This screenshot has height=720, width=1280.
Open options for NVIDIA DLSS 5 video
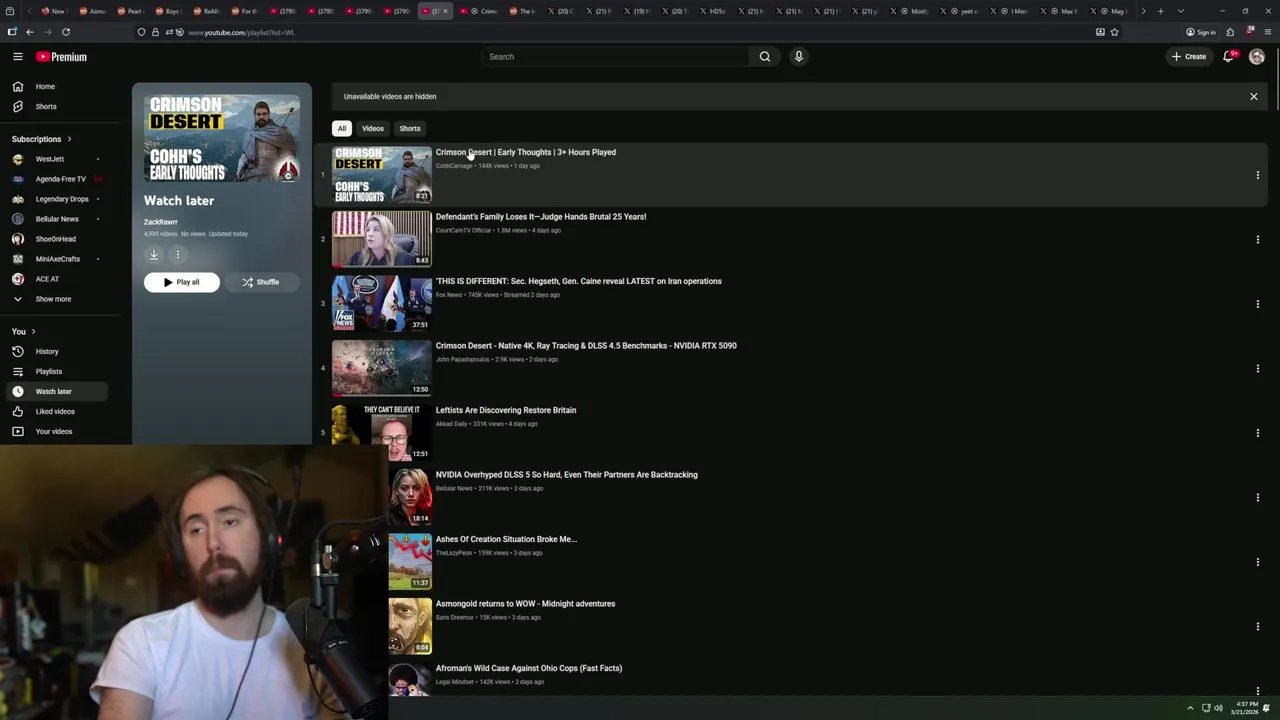coord(1258,498)
